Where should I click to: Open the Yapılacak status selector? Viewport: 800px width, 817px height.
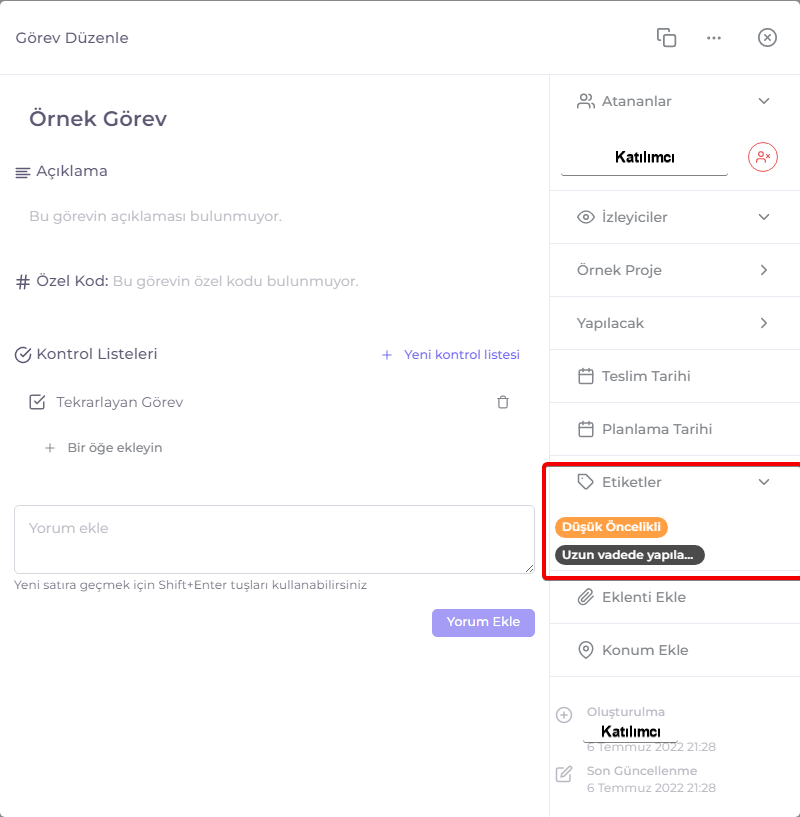(674, 323)
